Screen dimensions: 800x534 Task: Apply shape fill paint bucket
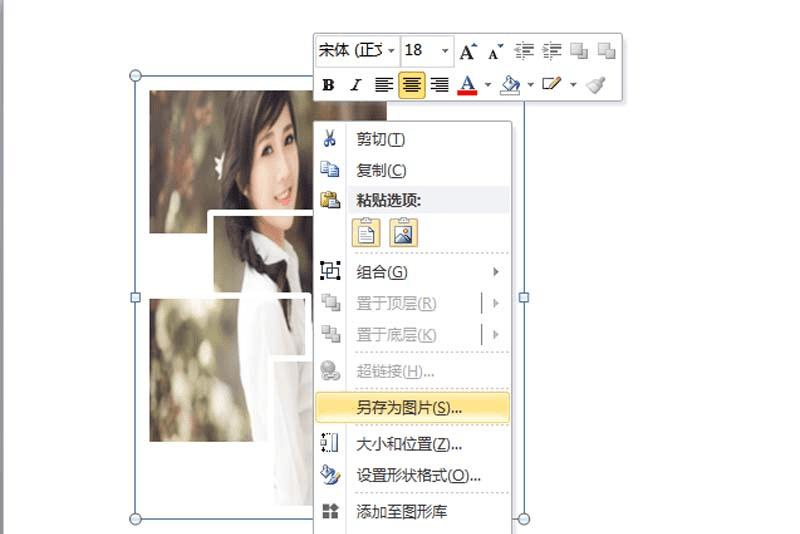click(510, 85)
